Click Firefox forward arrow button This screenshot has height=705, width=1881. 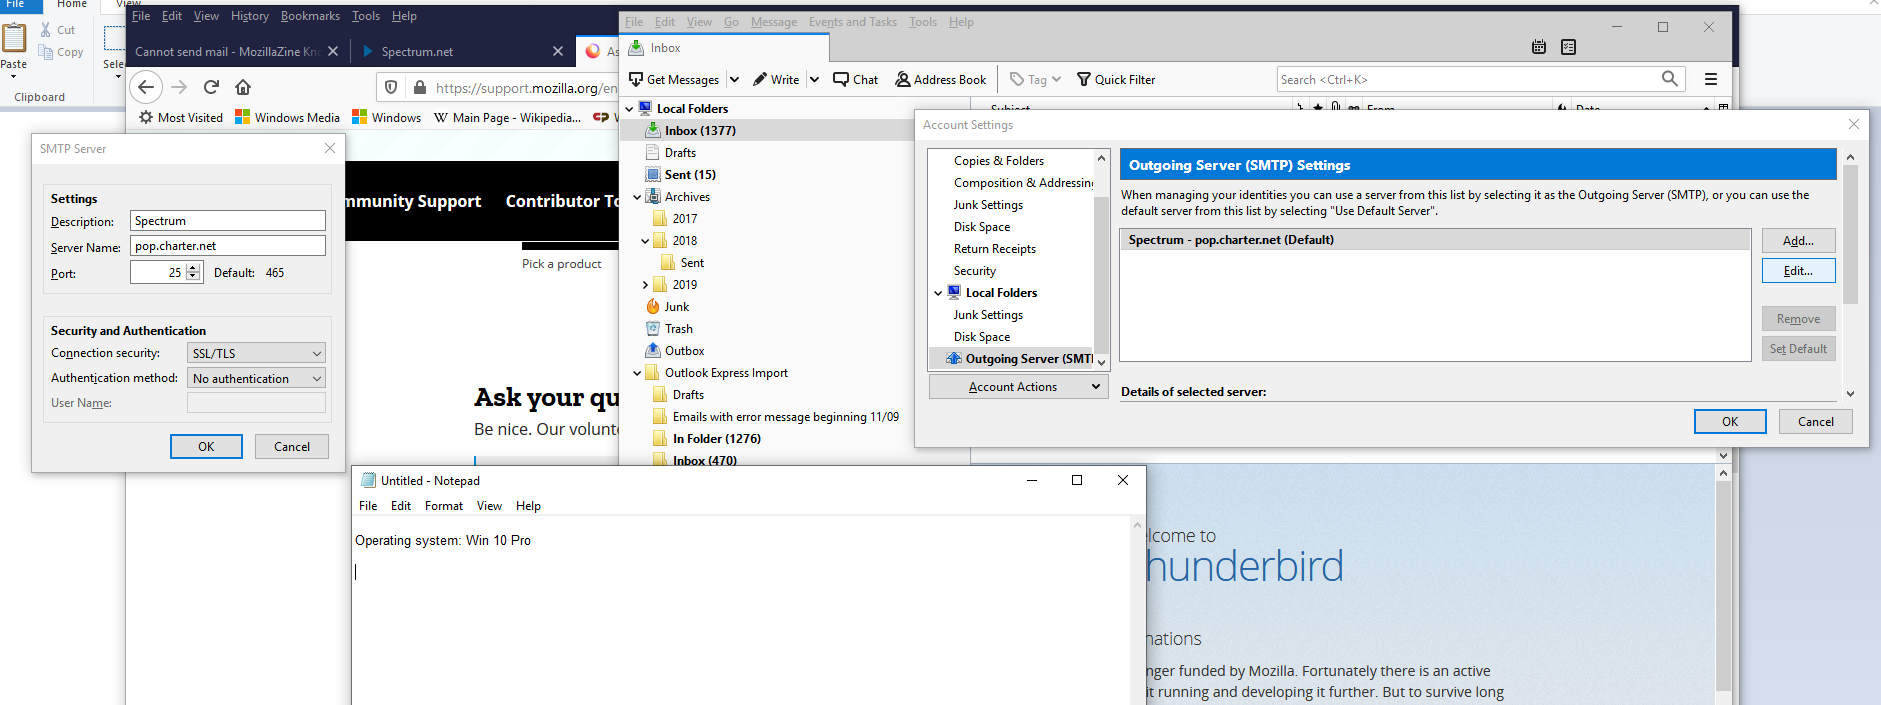click(x=179, y=87)
